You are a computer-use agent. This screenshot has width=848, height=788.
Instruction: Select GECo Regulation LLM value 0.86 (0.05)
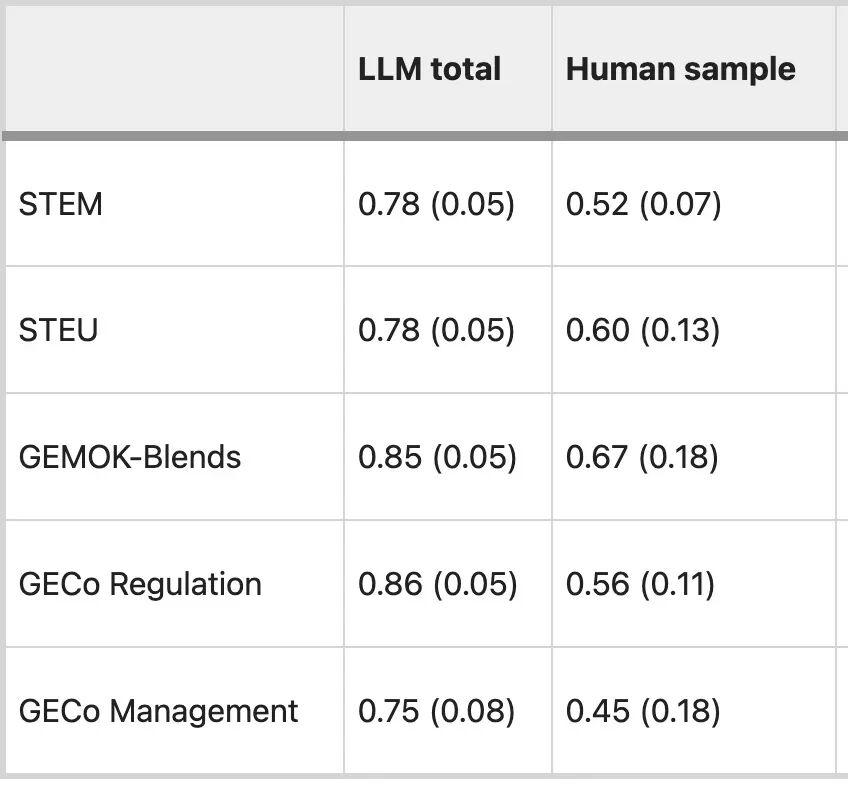pyautogui.click(x=437, y=584)
